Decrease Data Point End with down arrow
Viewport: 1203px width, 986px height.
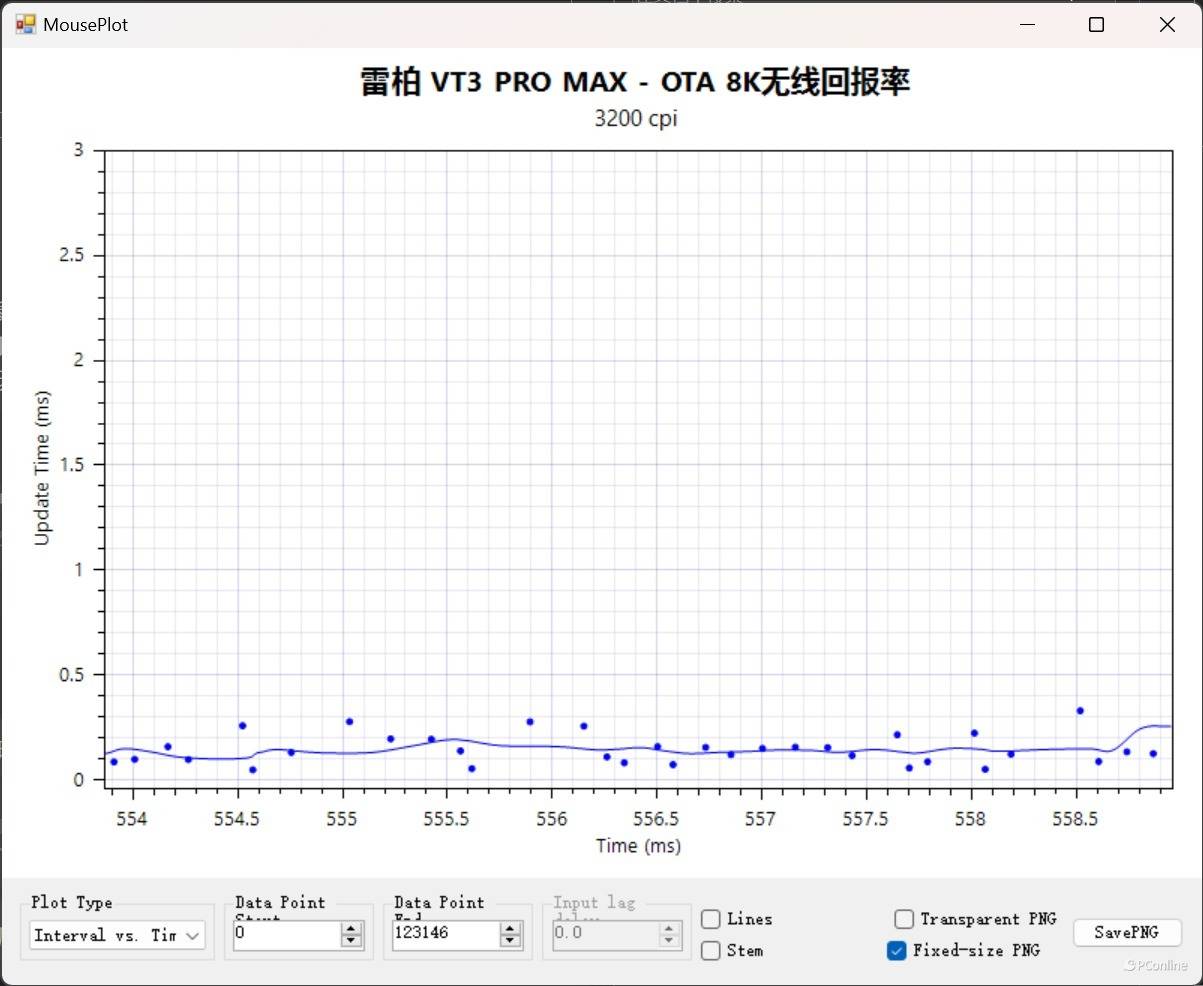(x=510, y=941)
